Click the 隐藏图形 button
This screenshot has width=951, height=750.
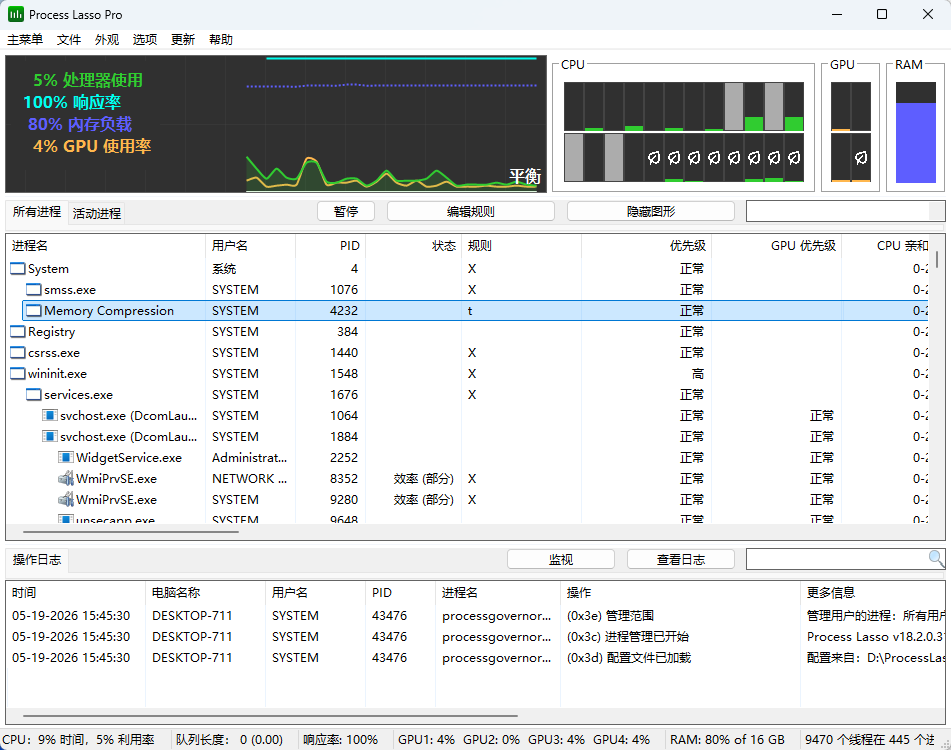(x=651, y=211)
